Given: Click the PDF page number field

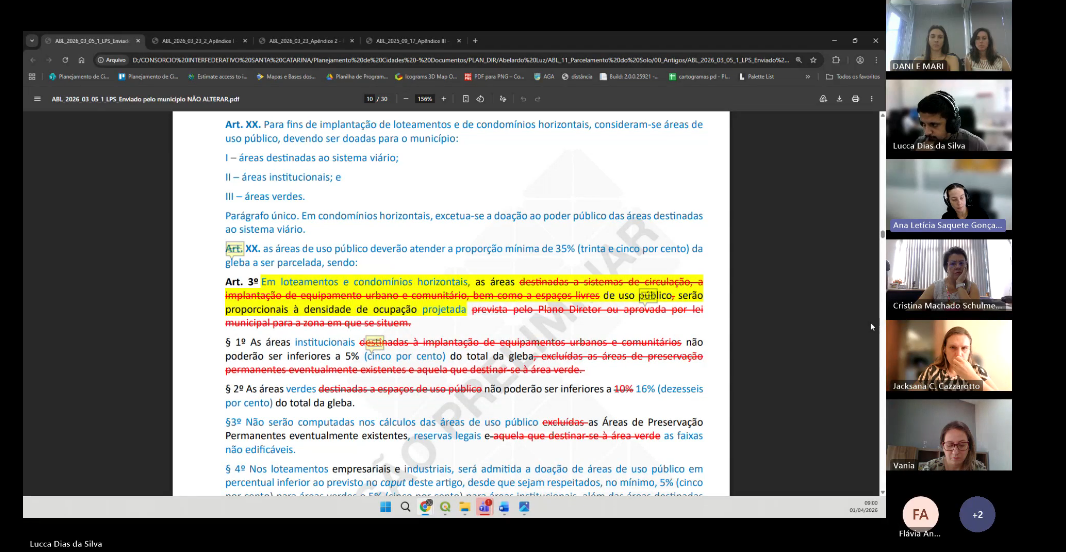Looking at the screenshot, I should pos(370,99).
